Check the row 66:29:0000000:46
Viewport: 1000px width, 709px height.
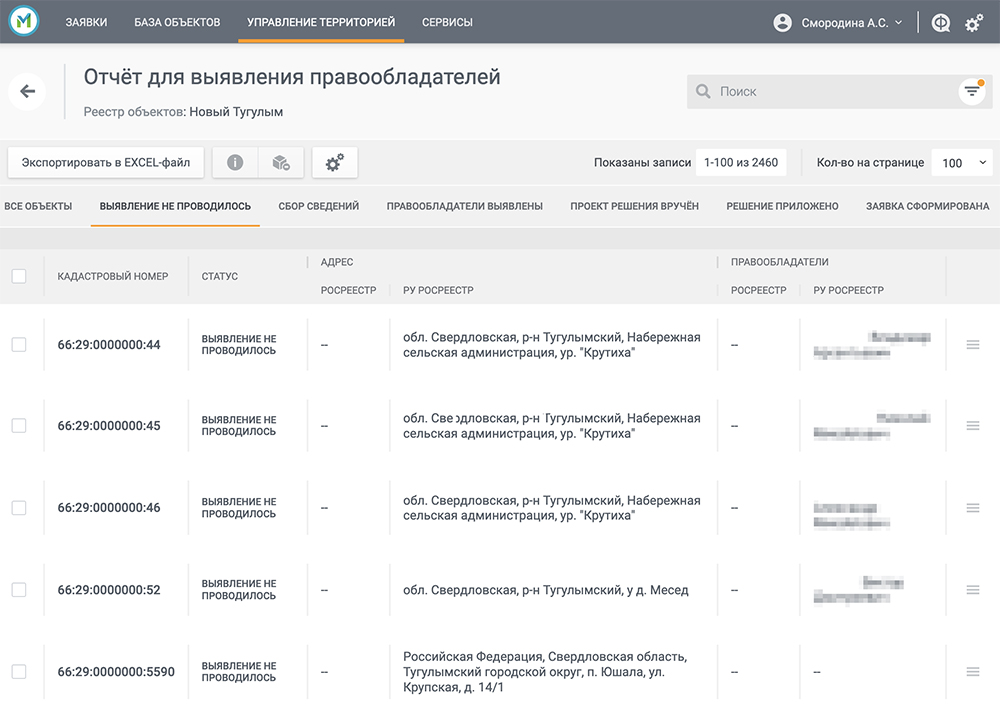pyautogui.click(x=19, y=508)
